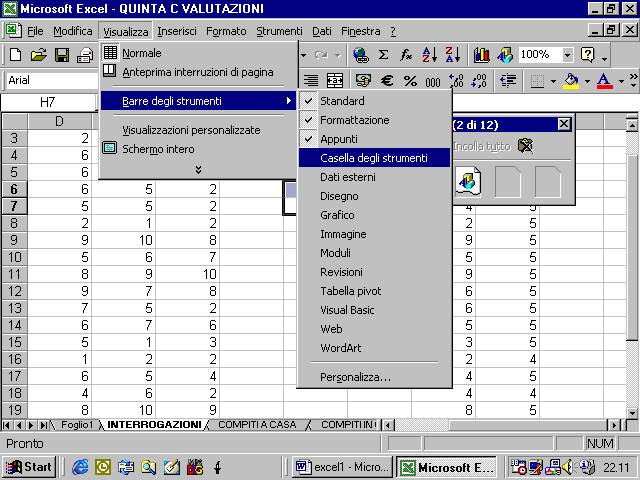Image resolution: width=640 pixels, height=480 pixels.
Task: Enable the Casella degli strumenti toolbar
Action: coord(374,158)
